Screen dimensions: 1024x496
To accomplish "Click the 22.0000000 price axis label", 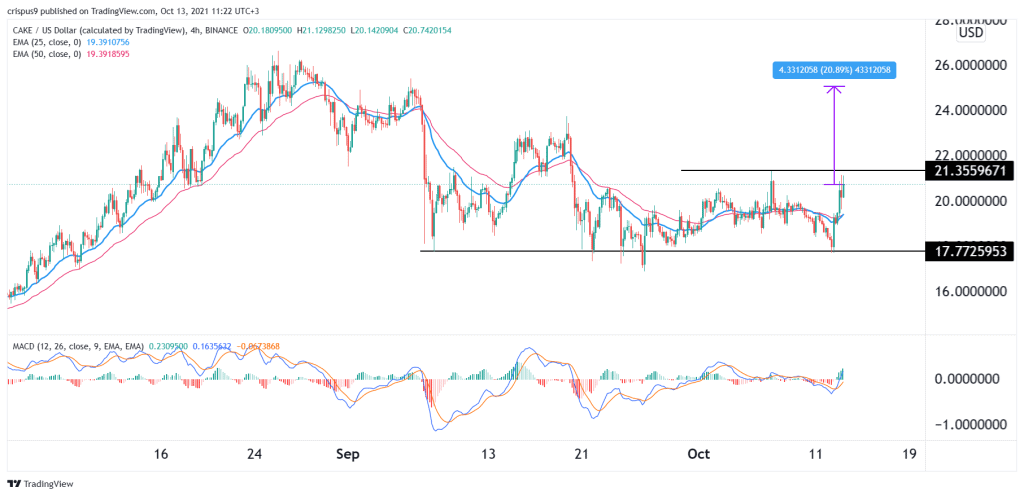I will [x=970, y=155].
